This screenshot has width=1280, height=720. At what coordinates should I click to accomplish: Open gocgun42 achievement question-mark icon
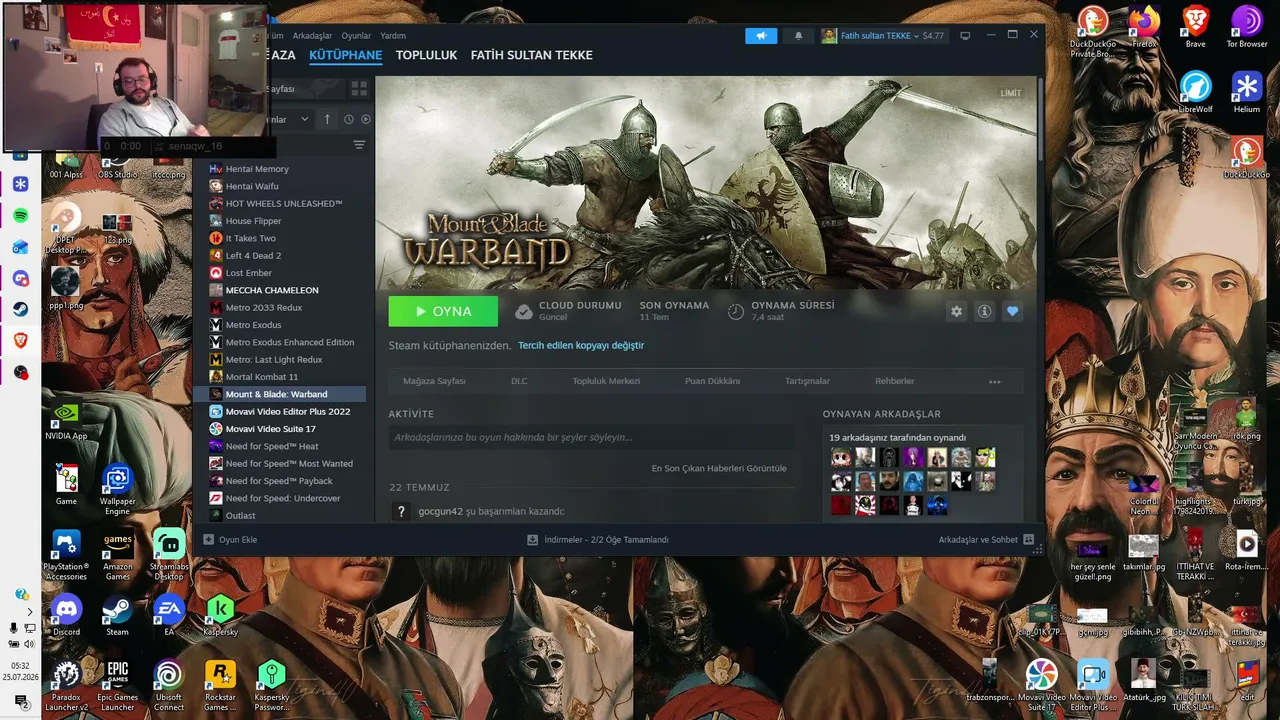pos(401,511)
